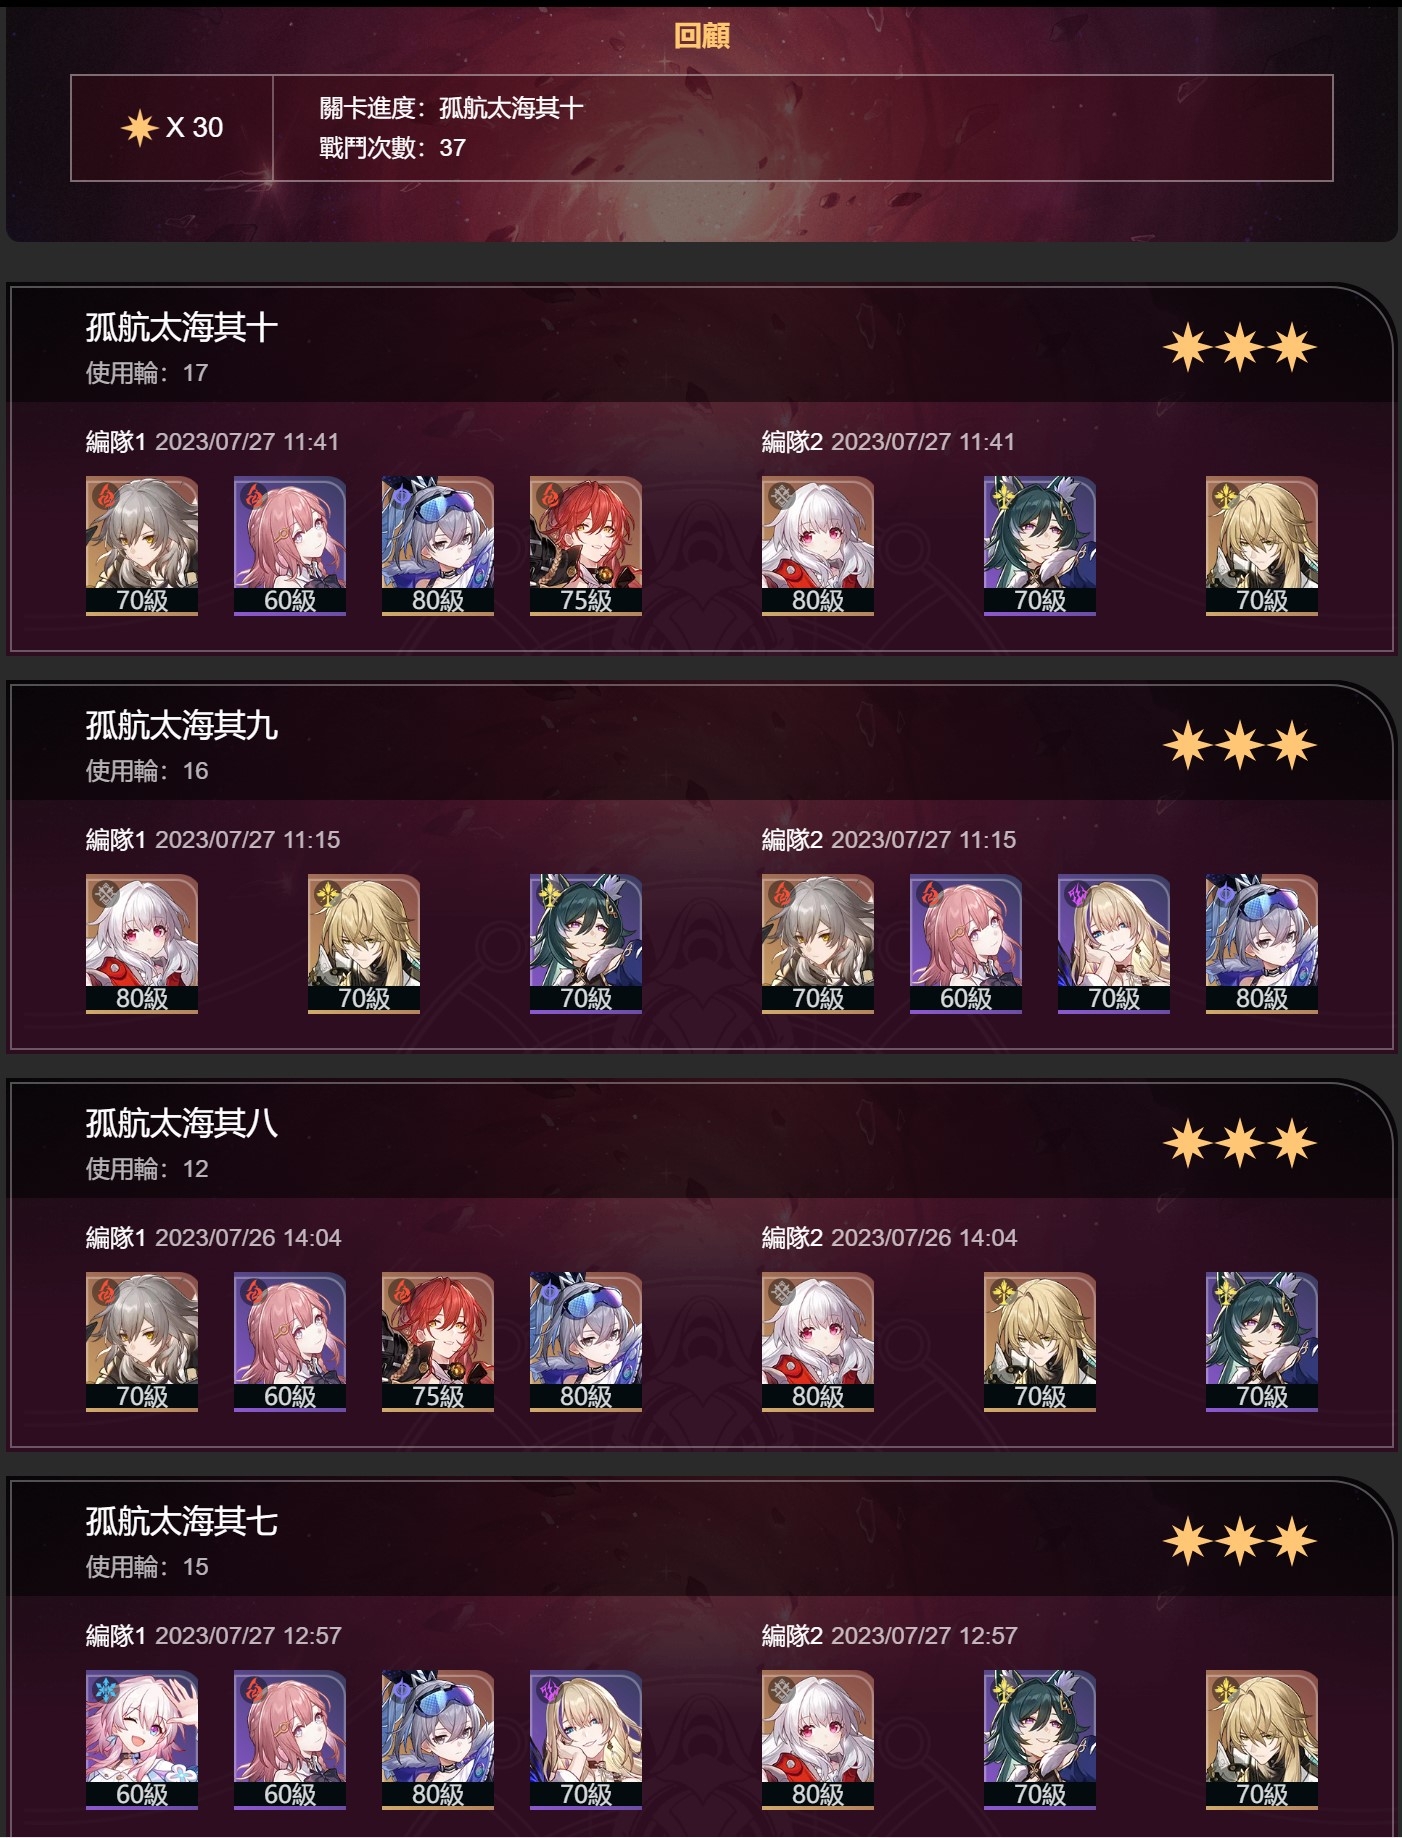Screen dimensions: 1402x1838
Task: Click the pink-haired level 60 ice character in stage seven
Action: point(141,1740)
